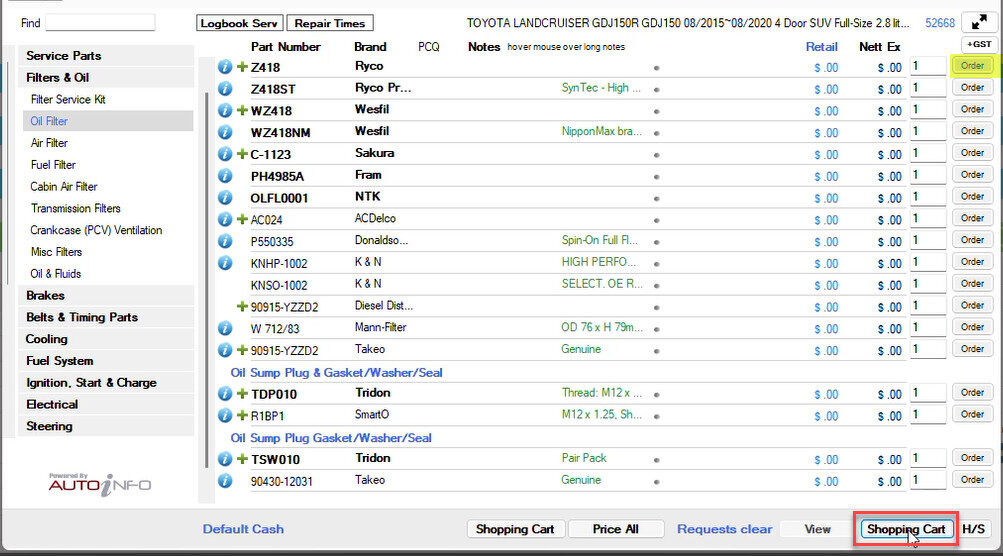Open info icon for C-1123 Sakura
1003x556 pixels.
click(x=225, y=154)
